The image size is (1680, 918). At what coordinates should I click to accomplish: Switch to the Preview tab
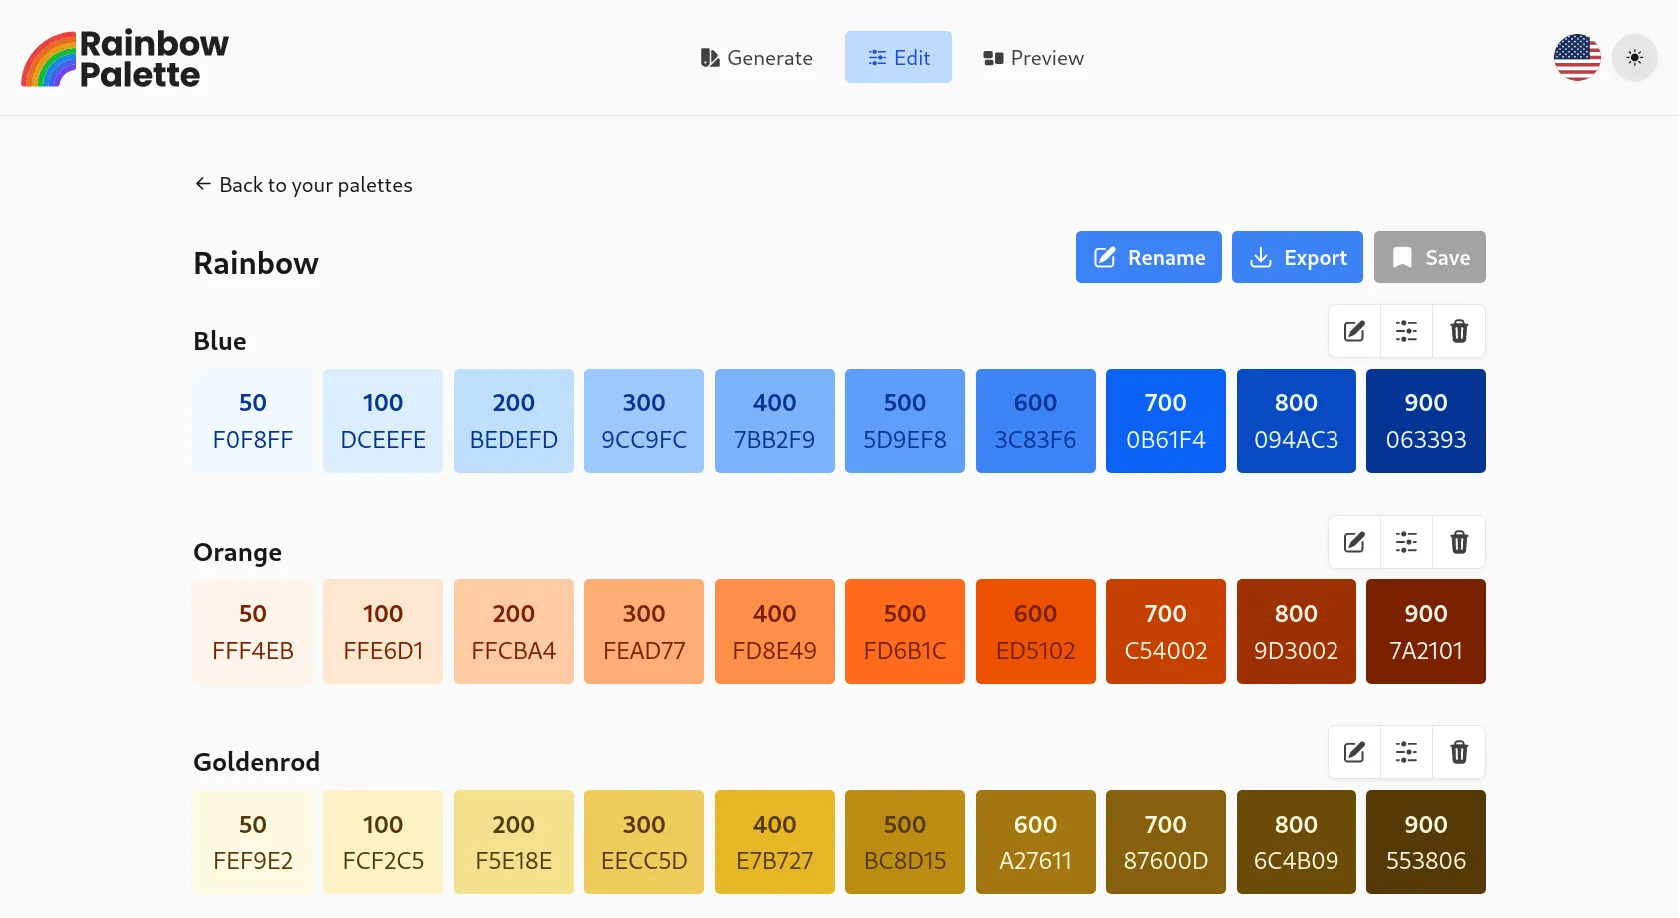click(x=1032, y=57)
